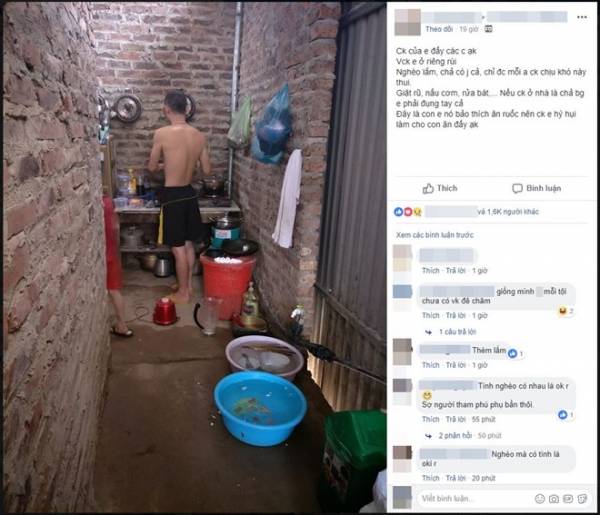Expand 'Xem các bình luận trước'
The height and width of the screenshot is (515, 600).
435,235
